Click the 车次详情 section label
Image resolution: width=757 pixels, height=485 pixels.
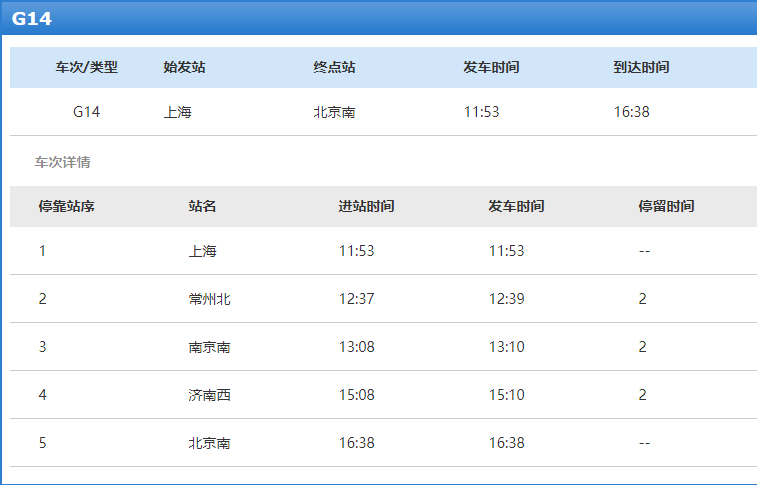62,162
